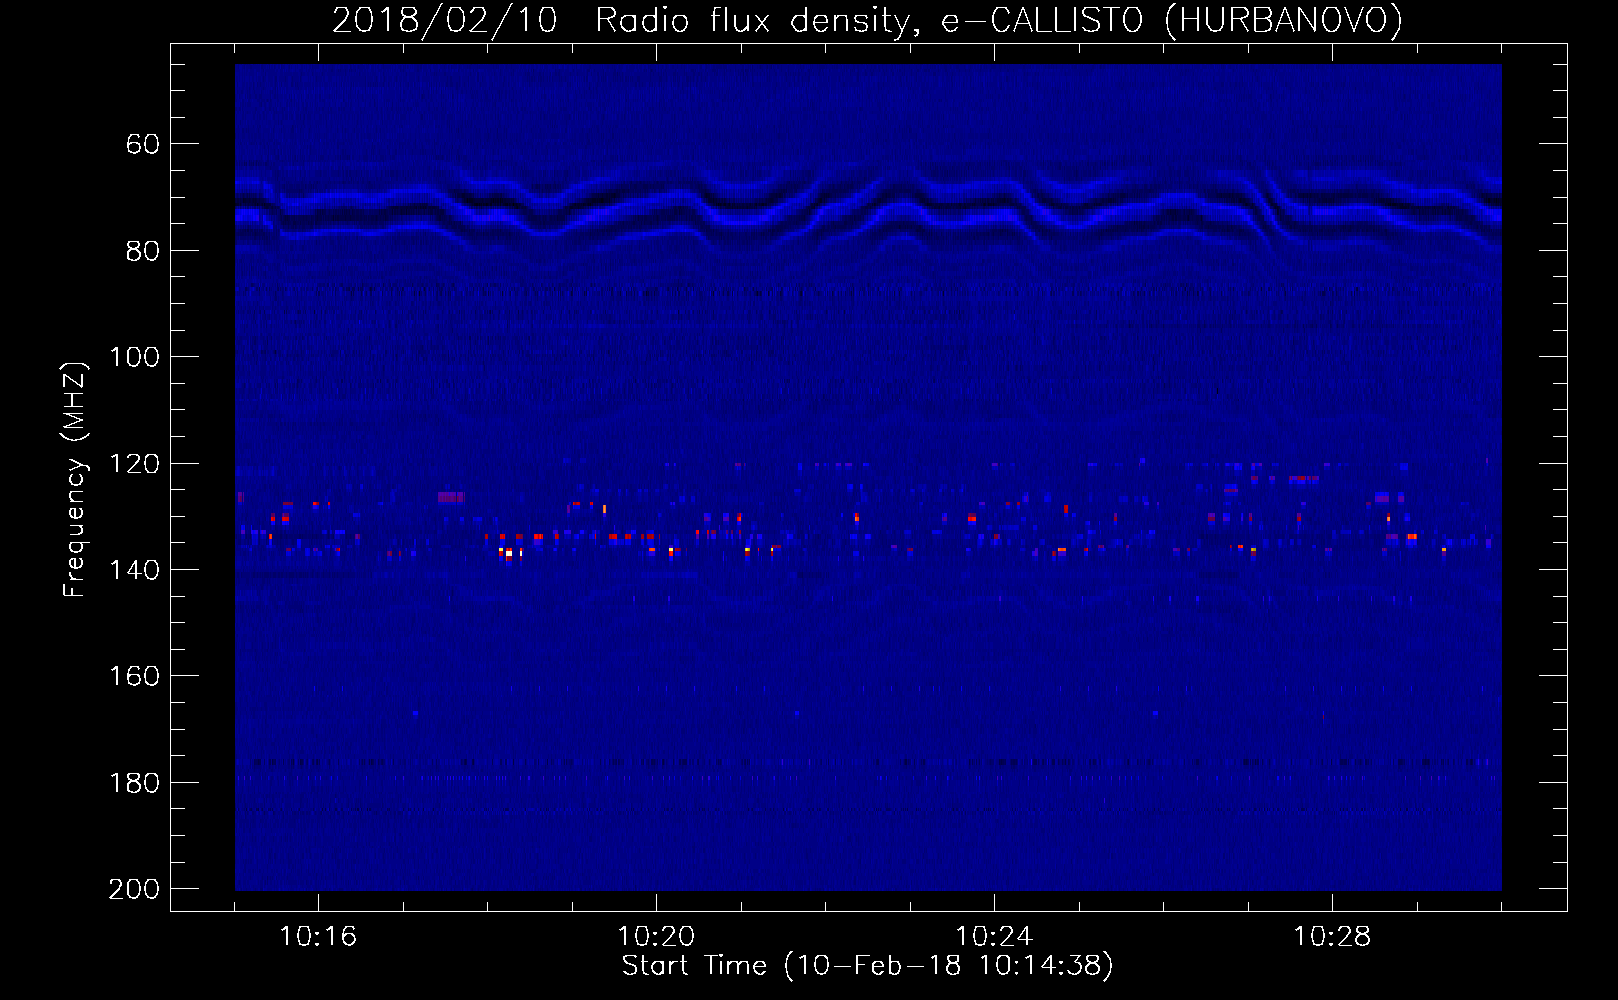Click the 60 frequency tick label
1618x1000 pixels.
coord(143,144)
